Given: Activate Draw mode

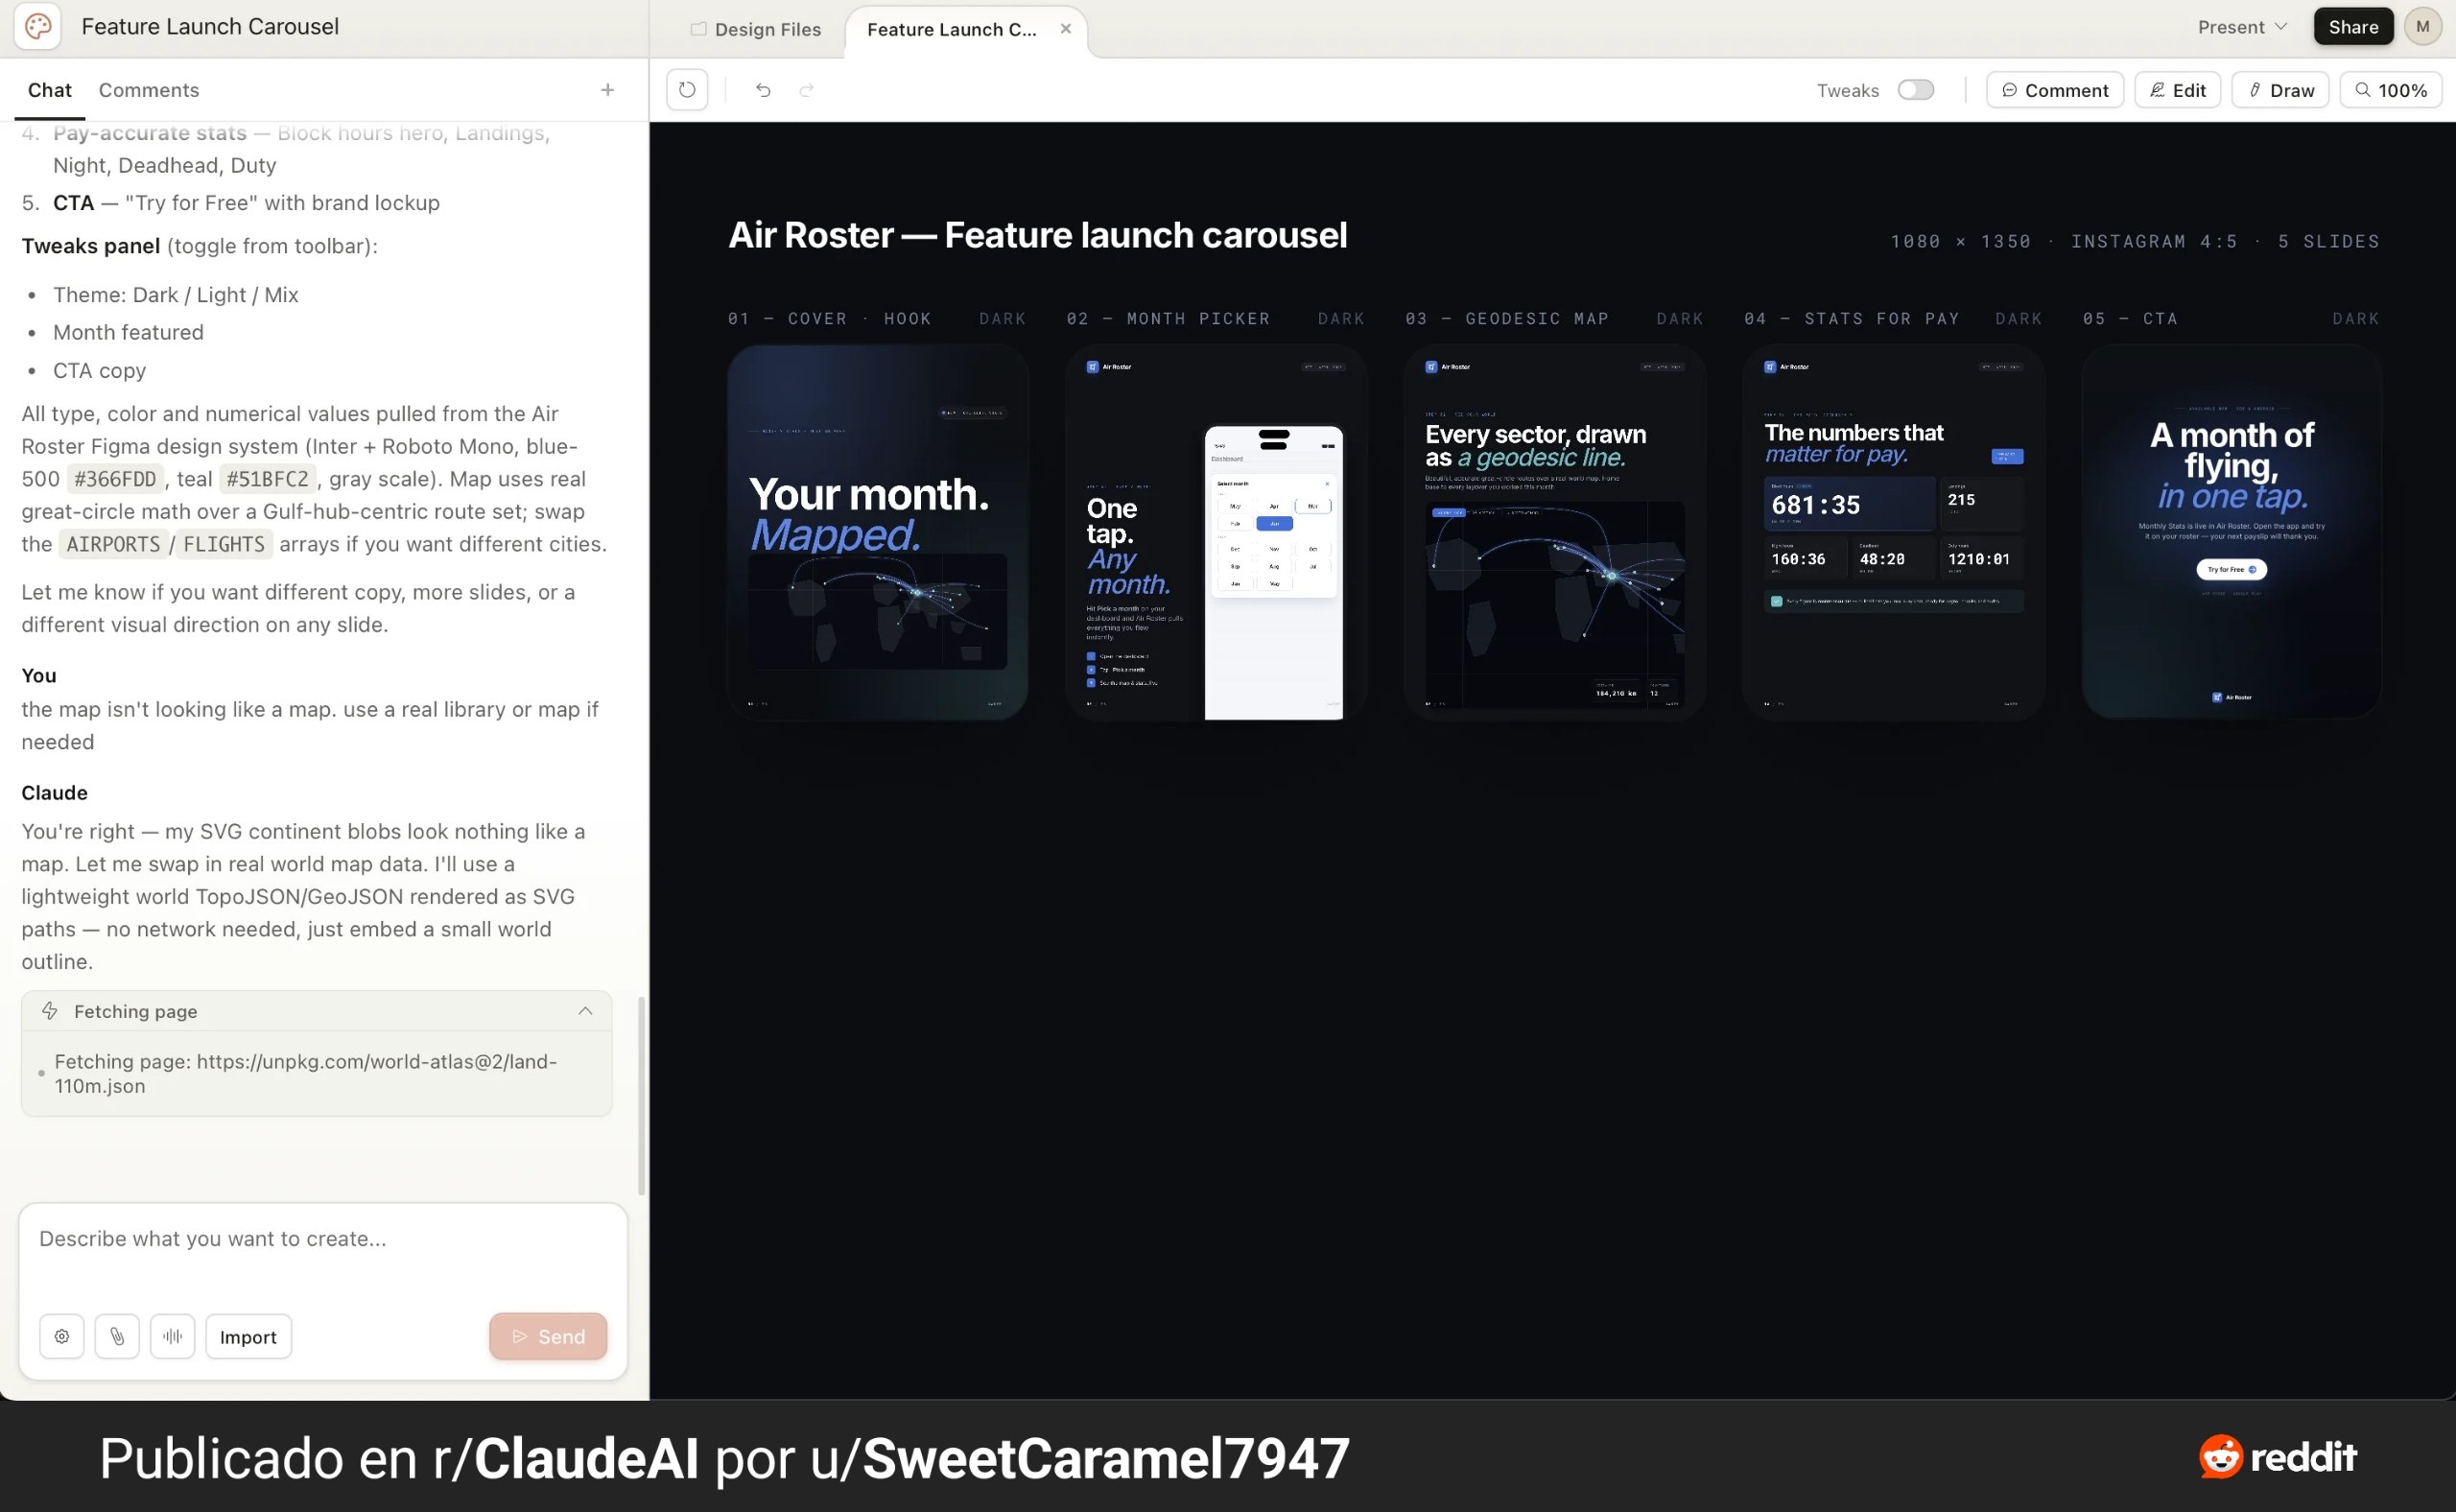Looking at the screenshot, I should 2280,90.
